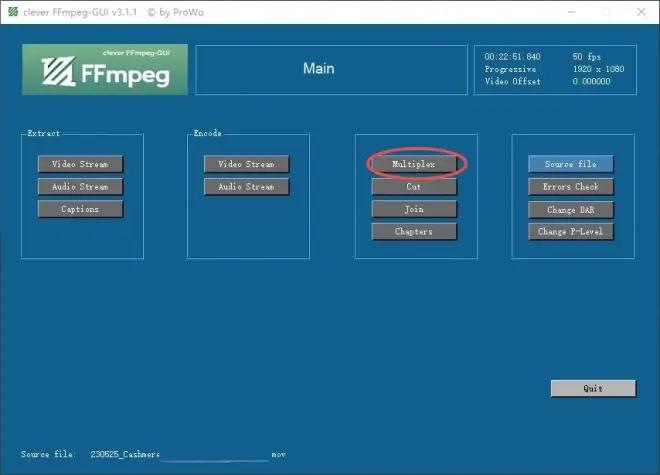Viewport: 660px width, 475px height.
Task: Quit the application
Action: [593, 388]
